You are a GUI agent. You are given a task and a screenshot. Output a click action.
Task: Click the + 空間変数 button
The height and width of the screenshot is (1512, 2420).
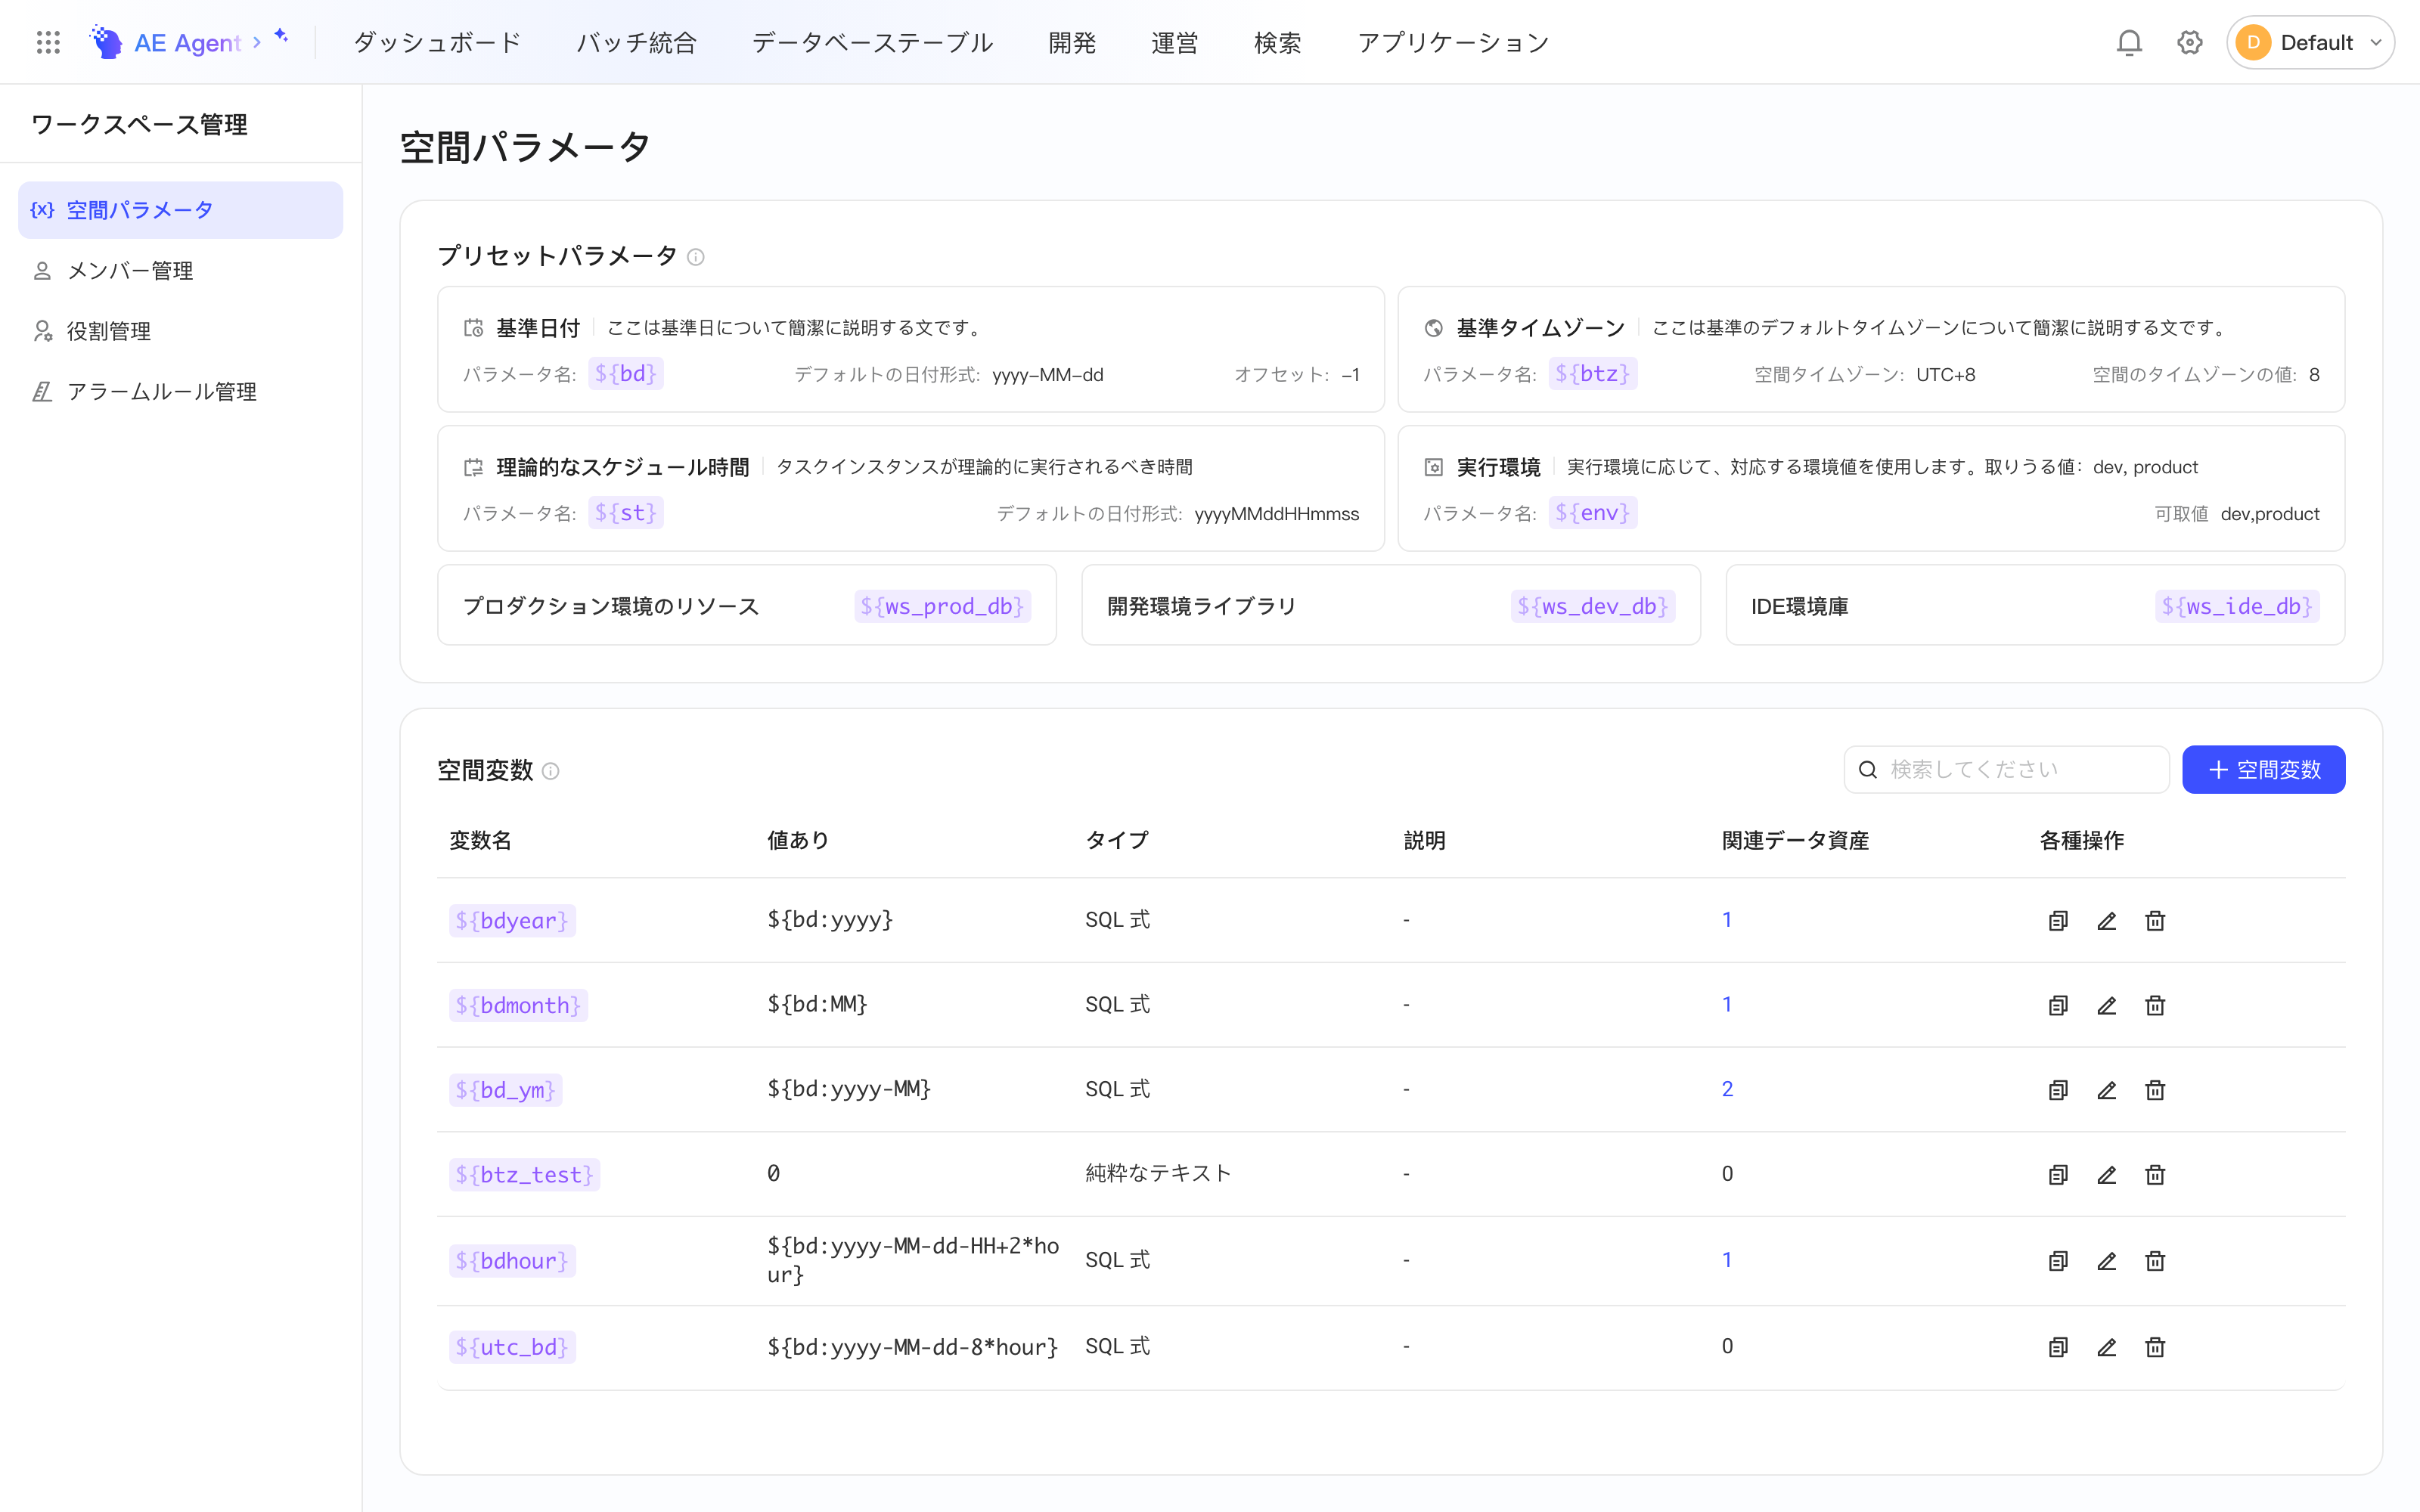(x=2263, y=769)
